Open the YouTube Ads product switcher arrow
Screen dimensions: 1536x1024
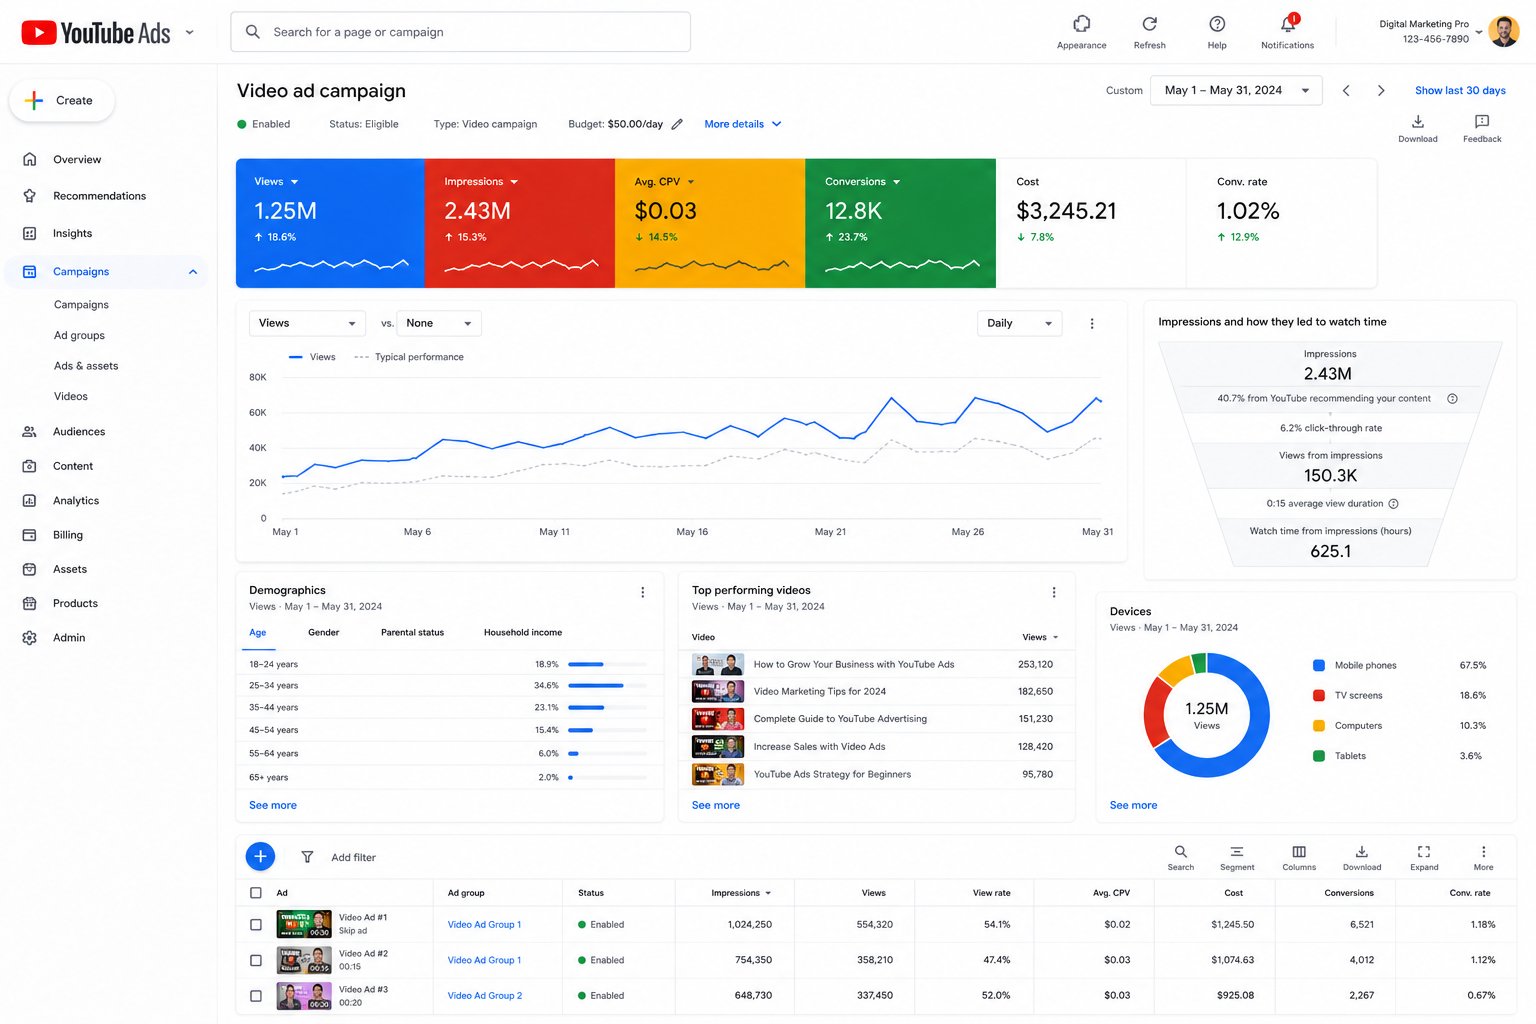point(189,32)
